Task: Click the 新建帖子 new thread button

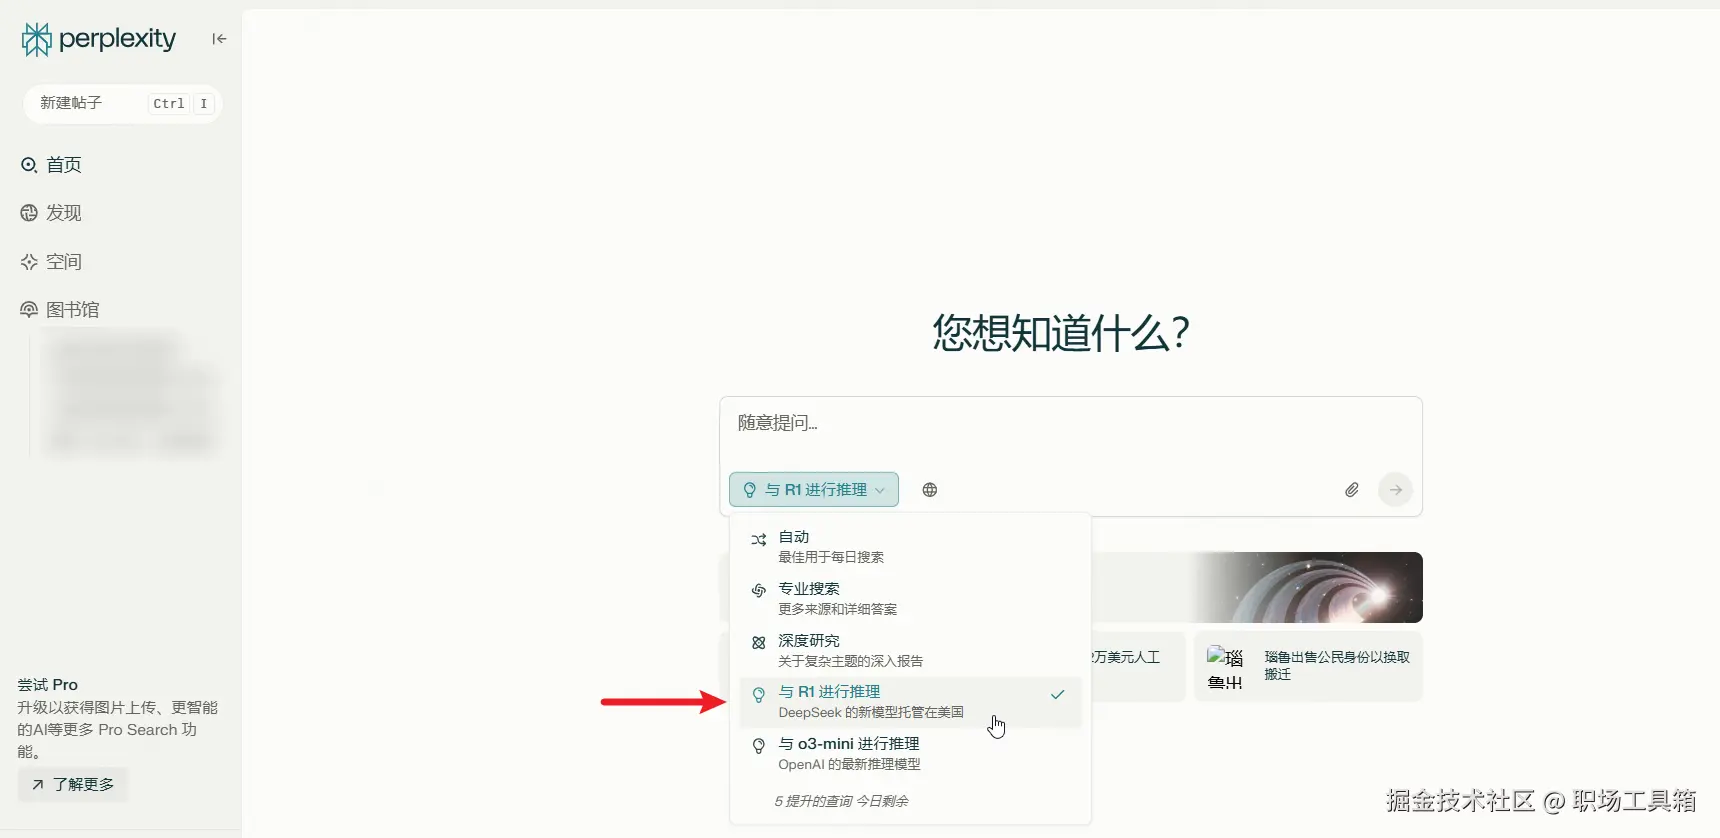Action: (122, 103)
